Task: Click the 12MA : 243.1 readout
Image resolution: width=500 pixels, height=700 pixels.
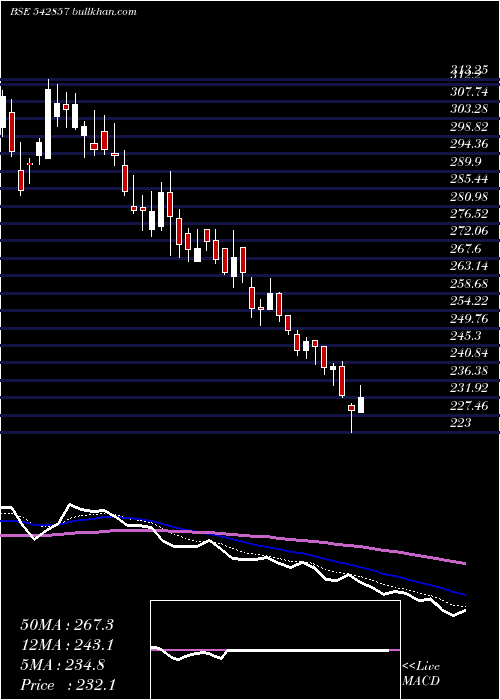Action: tap(67, 645)
